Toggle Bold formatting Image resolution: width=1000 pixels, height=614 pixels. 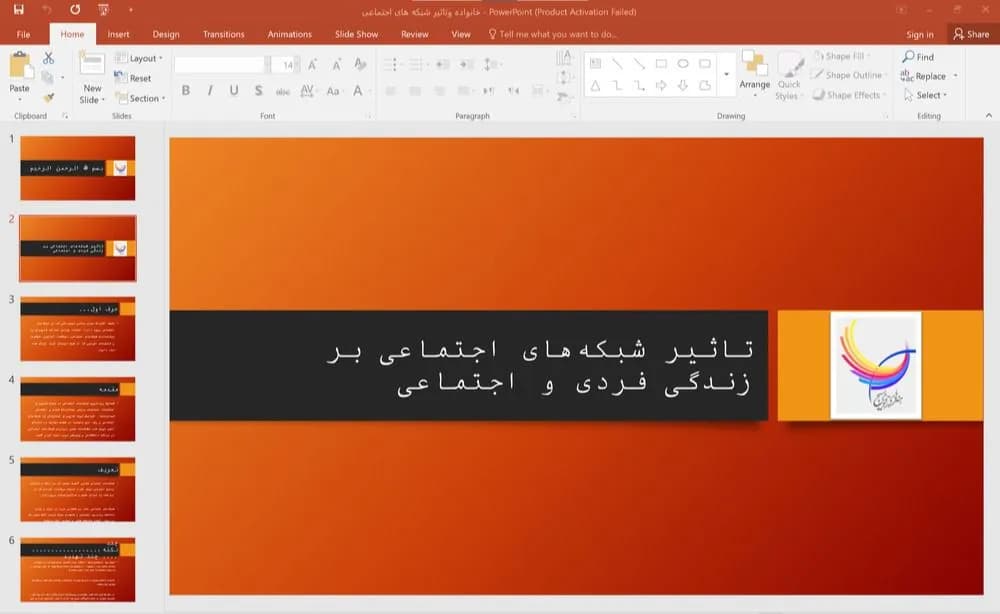186,91
